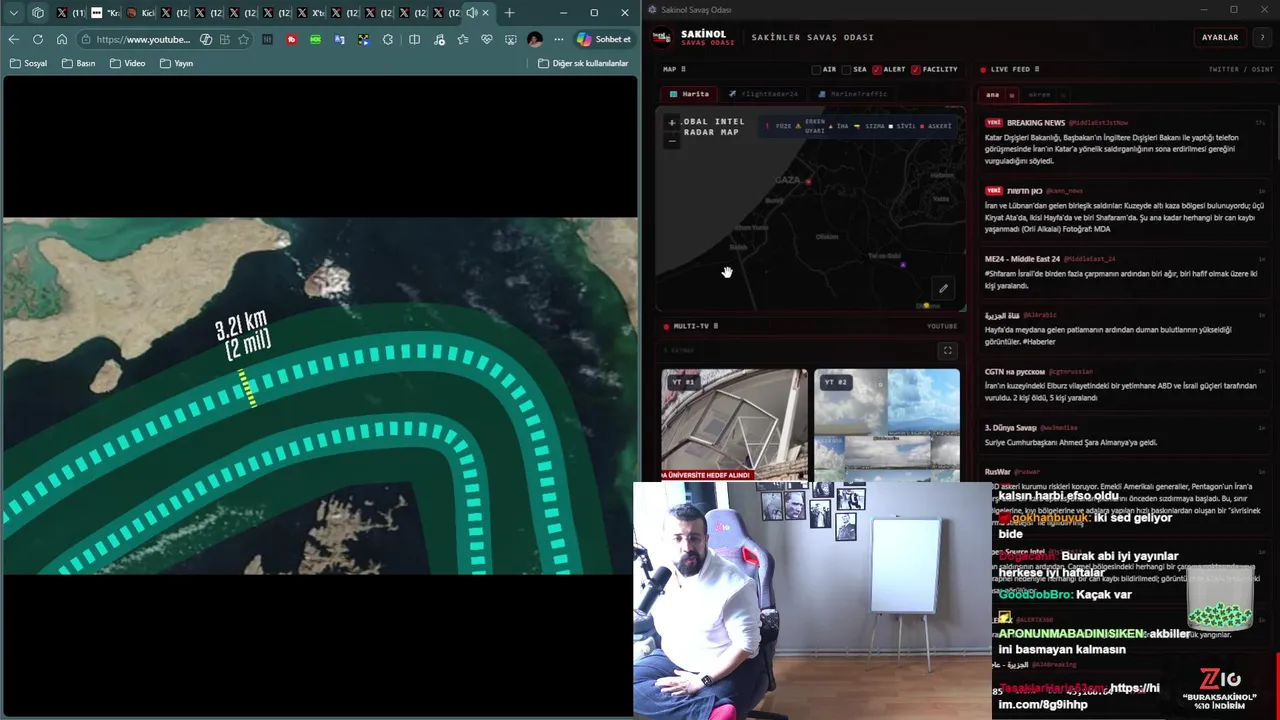
Task: Open Copilot 'Sohbet et' button
Action: point(604,39)
